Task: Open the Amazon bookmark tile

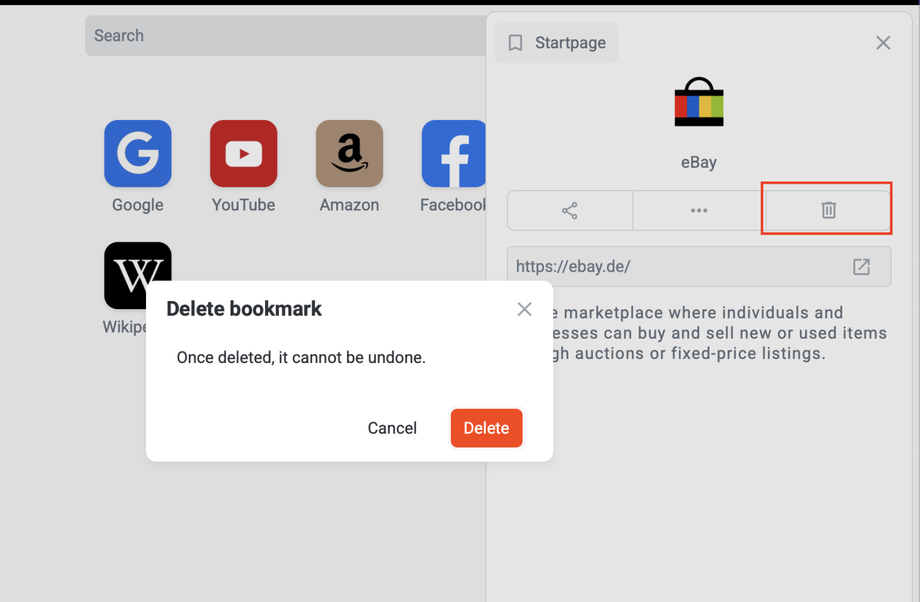Action: tap(349, 154)
